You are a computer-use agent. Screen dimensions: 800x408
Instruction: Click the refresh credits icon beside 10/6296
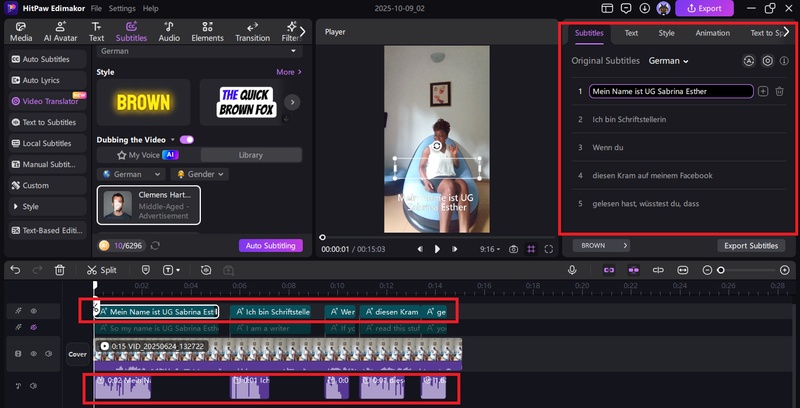[x=155, y=245]
